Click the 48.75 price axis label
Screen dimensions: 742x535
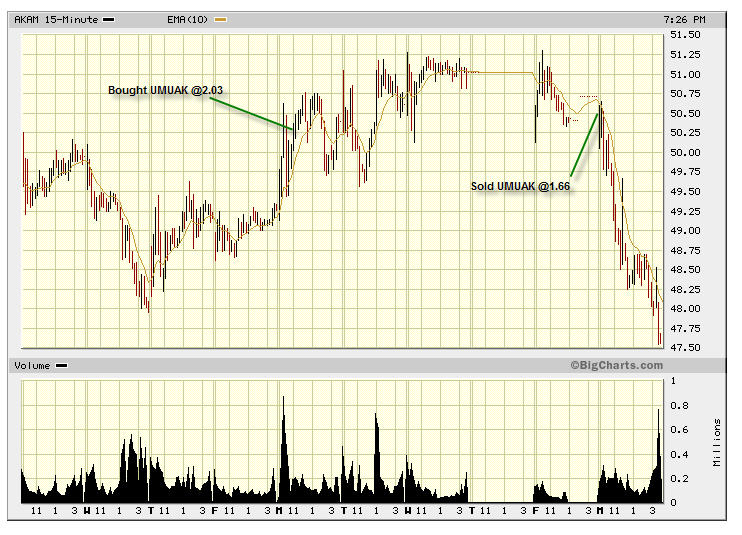(685, 251)
